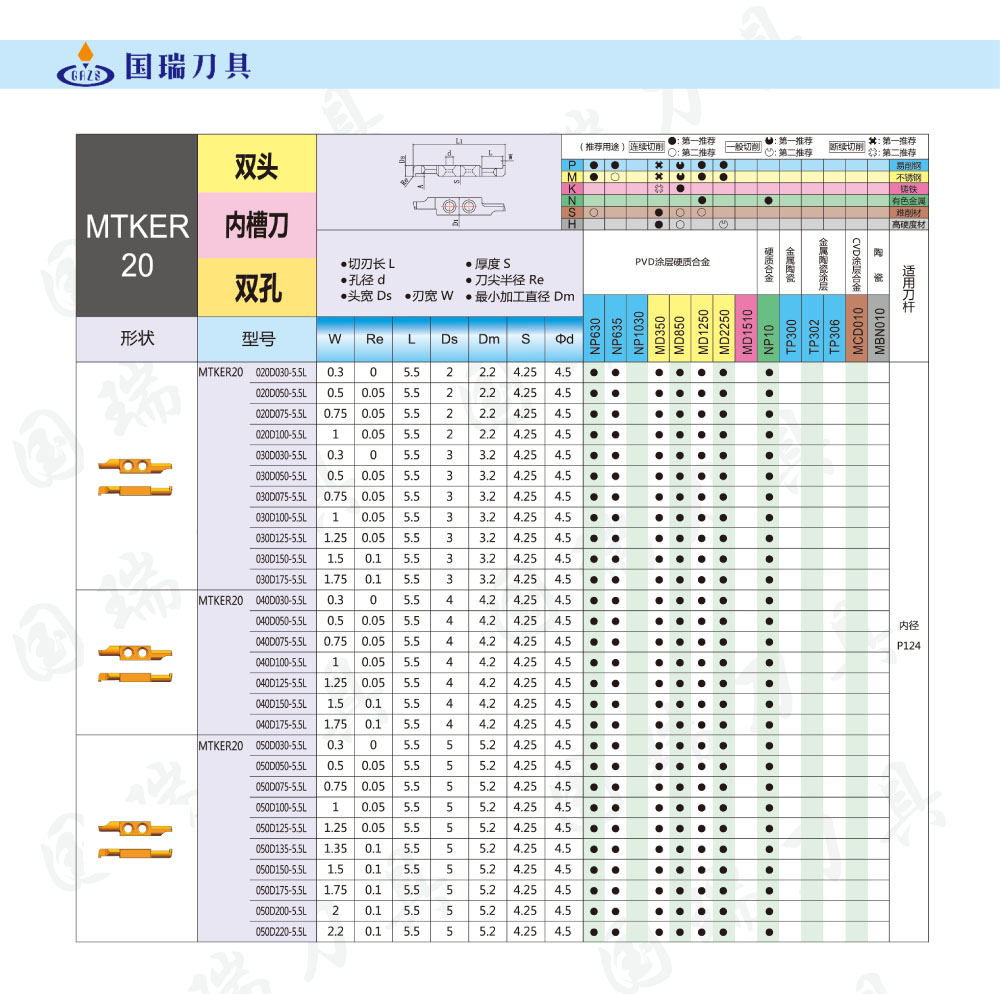Select the MTKER 20 series title block
This screenshot has width=1000, height=994.
(137, 226)
